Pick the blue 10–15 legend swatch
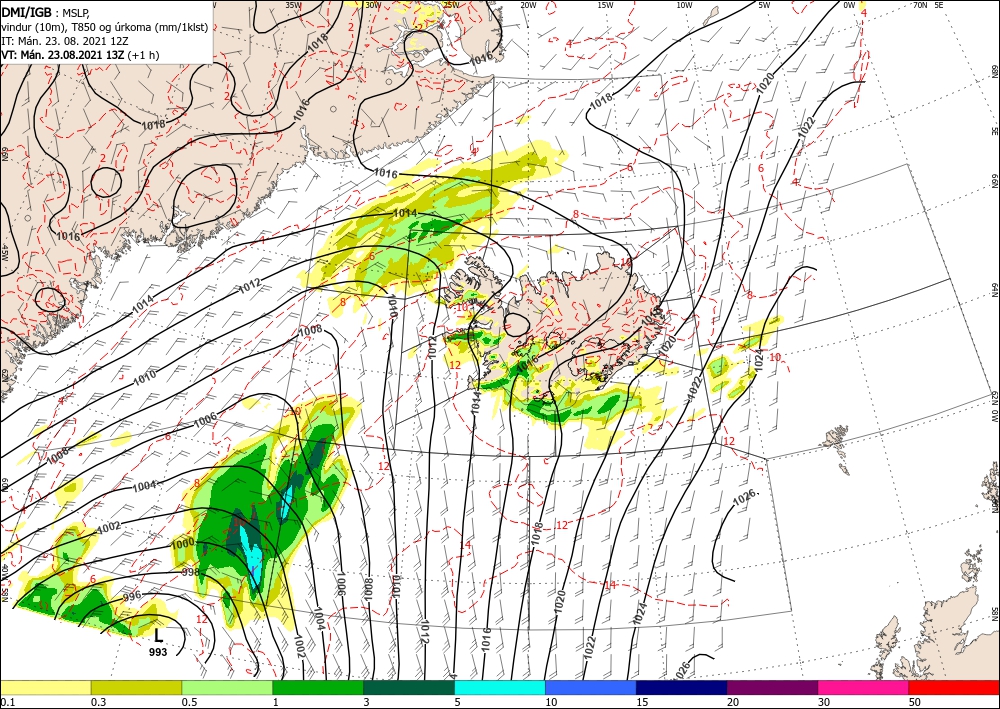Image resolution: width=1000 pixels, height=709 pixels. click(591, 687)
